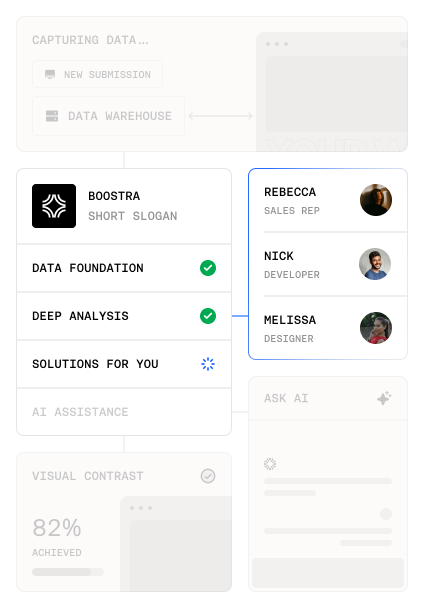The image size is (424, 608).
Task: Click the Data Foundation green checkmark
Action: coord(208,268)
